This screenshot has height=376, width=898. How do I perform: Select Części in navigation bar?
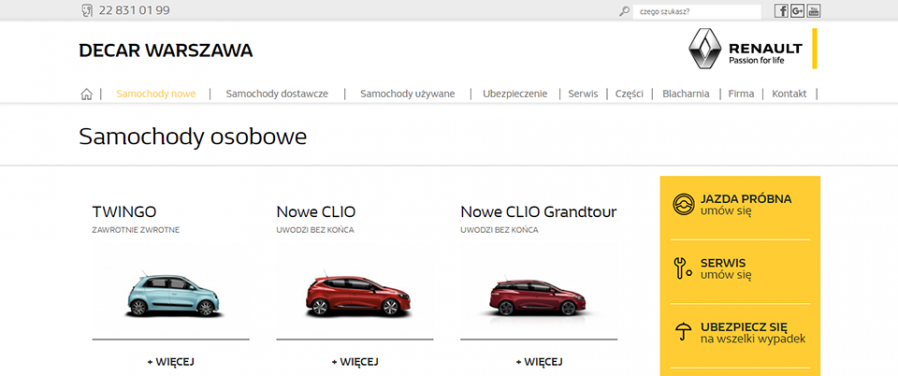tap(629, 94)
